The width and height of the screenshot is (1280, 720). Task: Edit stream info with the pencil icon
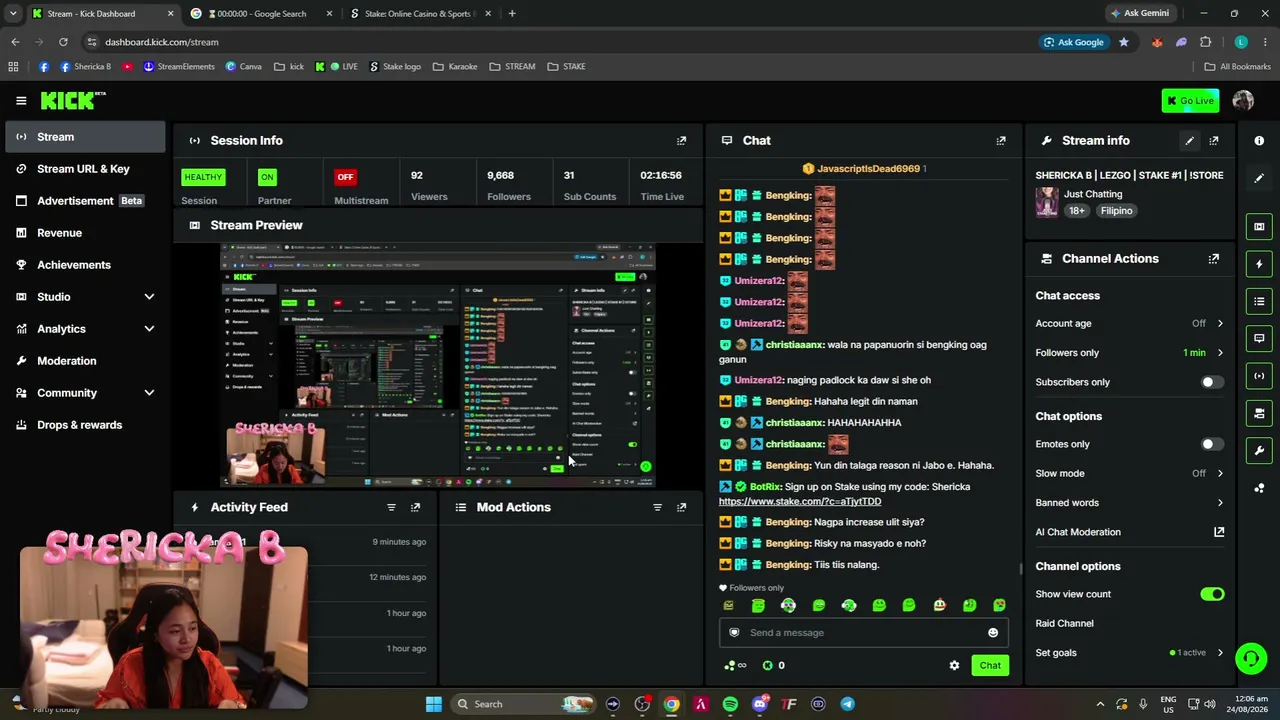click(x=1189, y=141)
